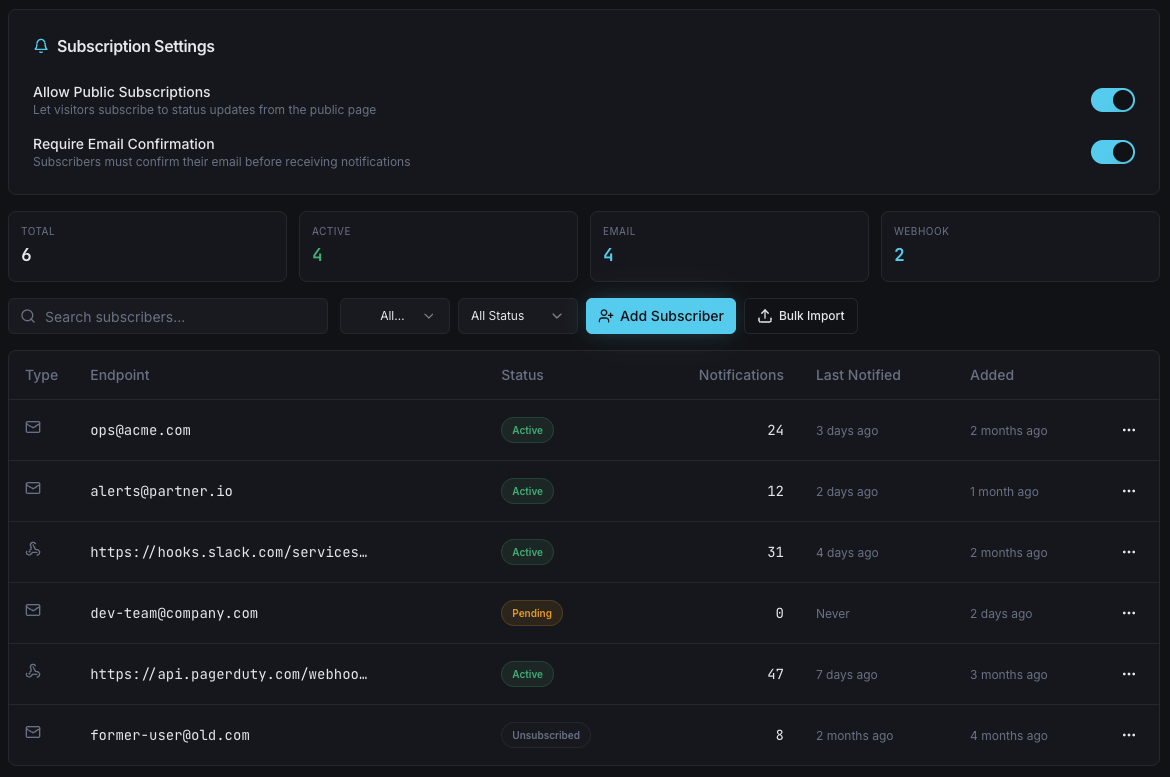Click the Bulk Import button
This screenshot has width=1170, height=777.
[x=800, y=315]
